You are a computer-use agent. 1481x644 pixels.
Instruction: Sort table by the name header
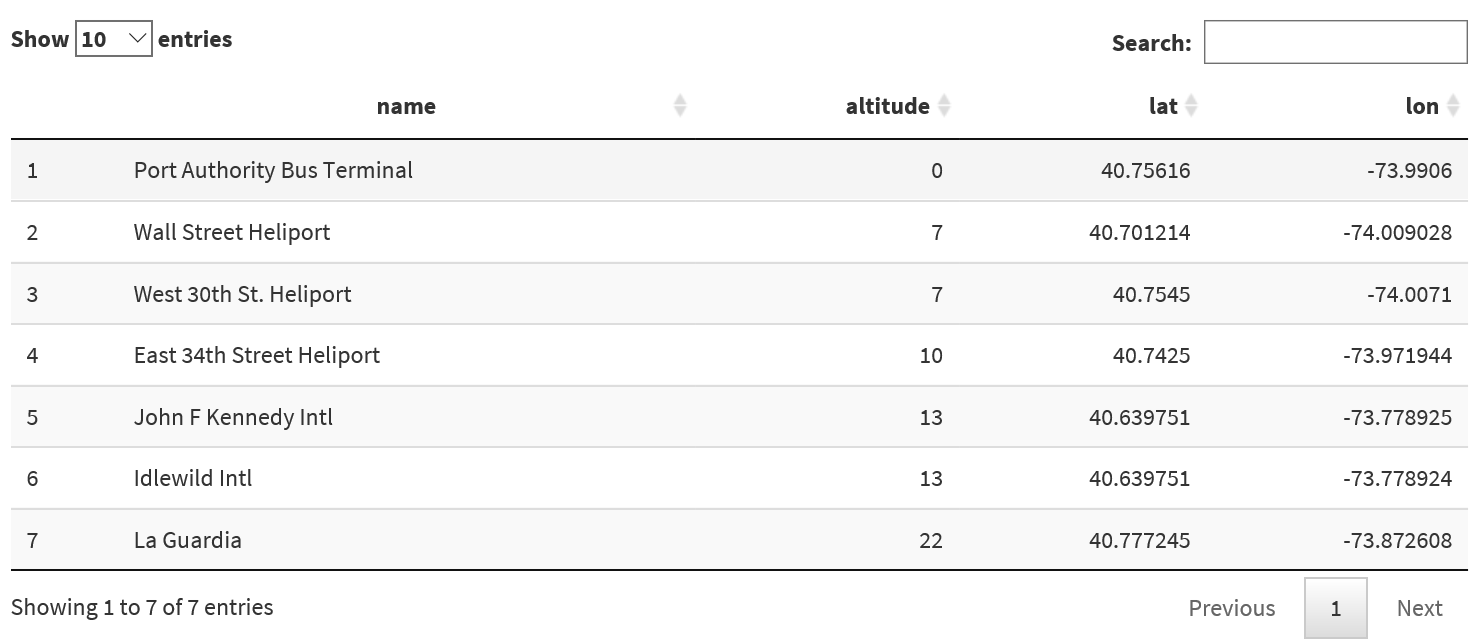(x=406, y=106)
